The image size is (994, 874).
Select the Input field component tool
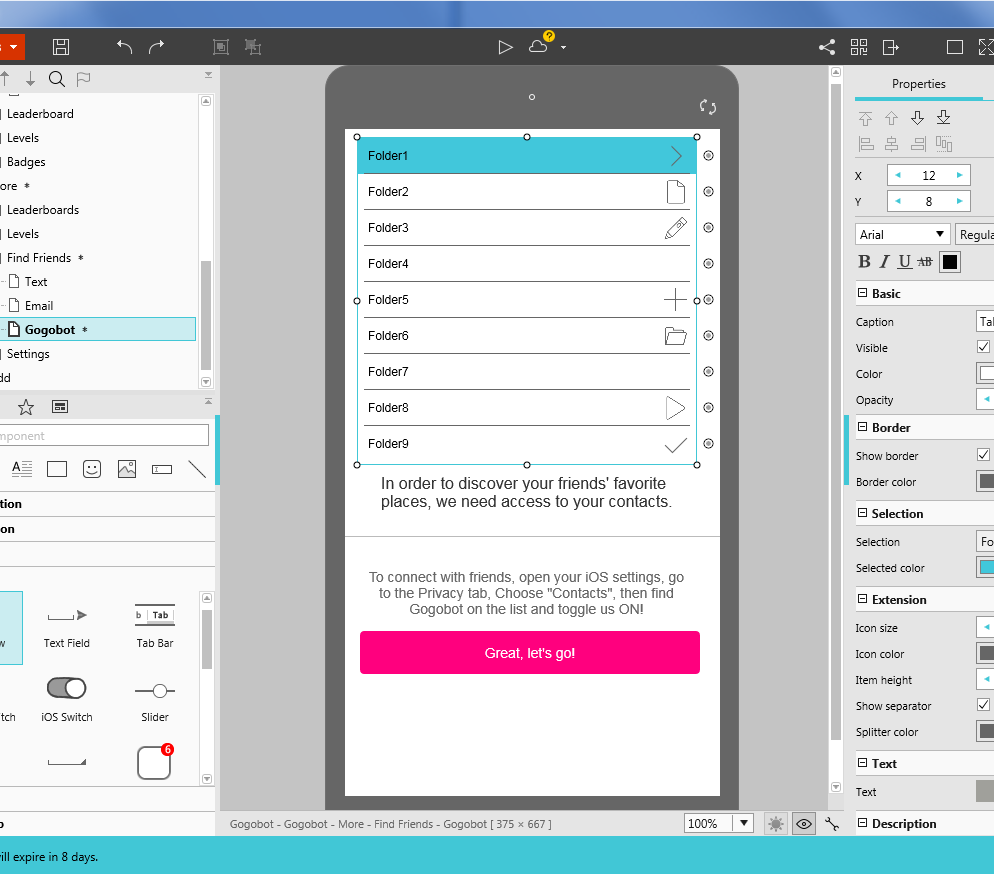point(162,469)
